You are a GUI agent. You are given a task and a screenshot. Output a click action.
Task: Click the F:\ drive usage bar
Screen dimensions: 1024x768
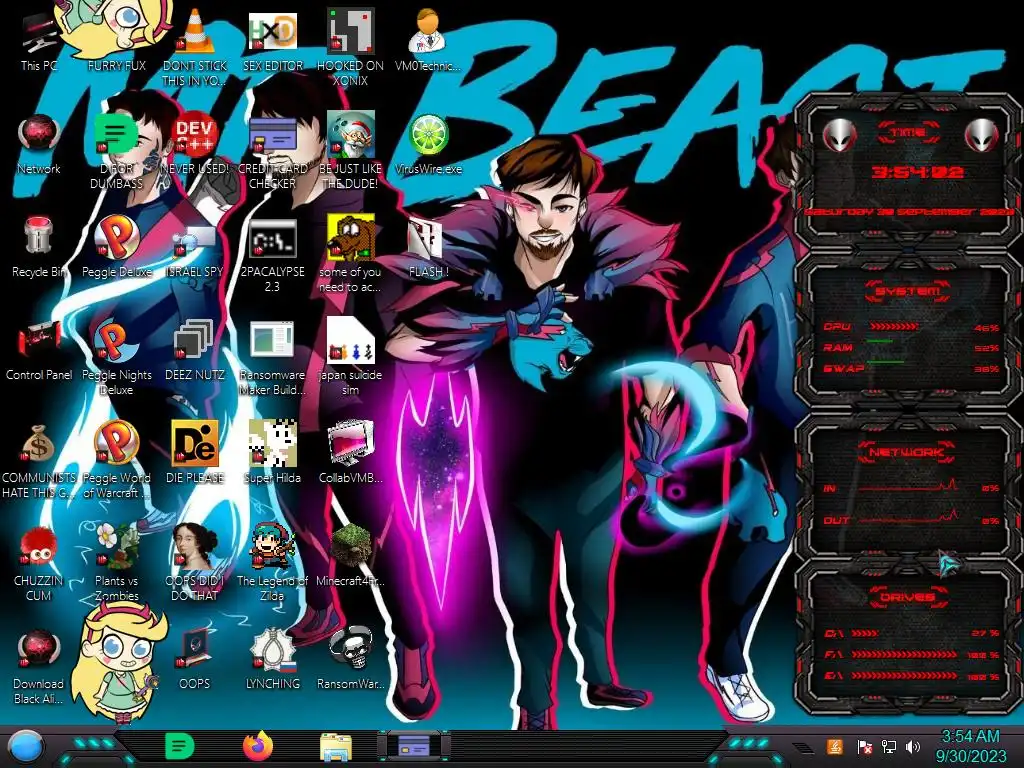tap(905, 654)
